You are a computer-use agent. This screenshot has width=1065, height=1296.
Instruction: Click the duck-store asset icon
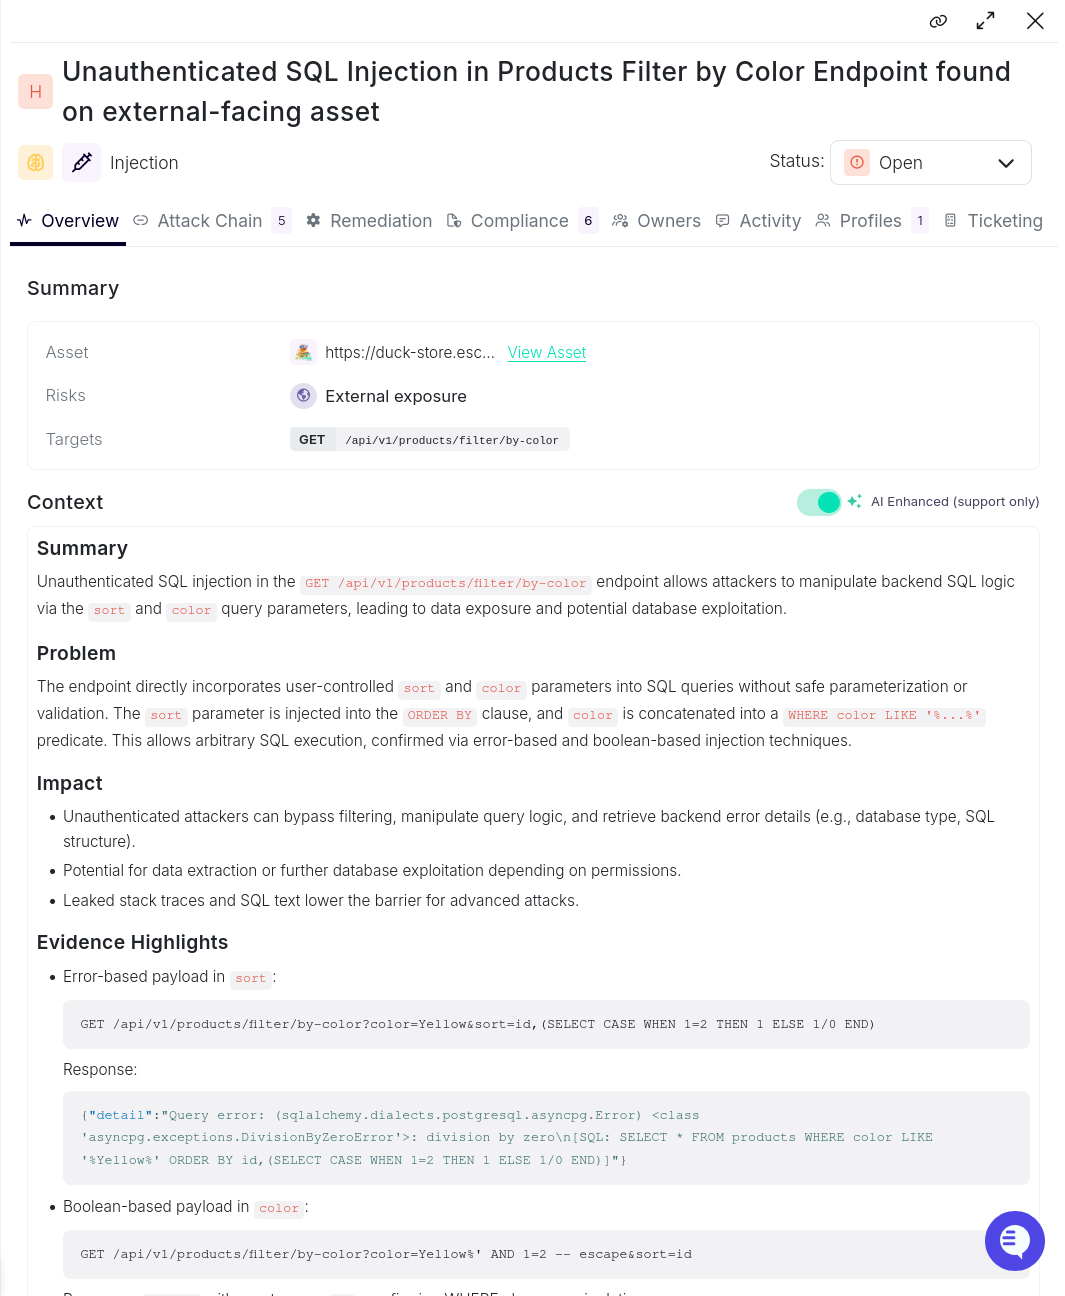click(303, 352)
